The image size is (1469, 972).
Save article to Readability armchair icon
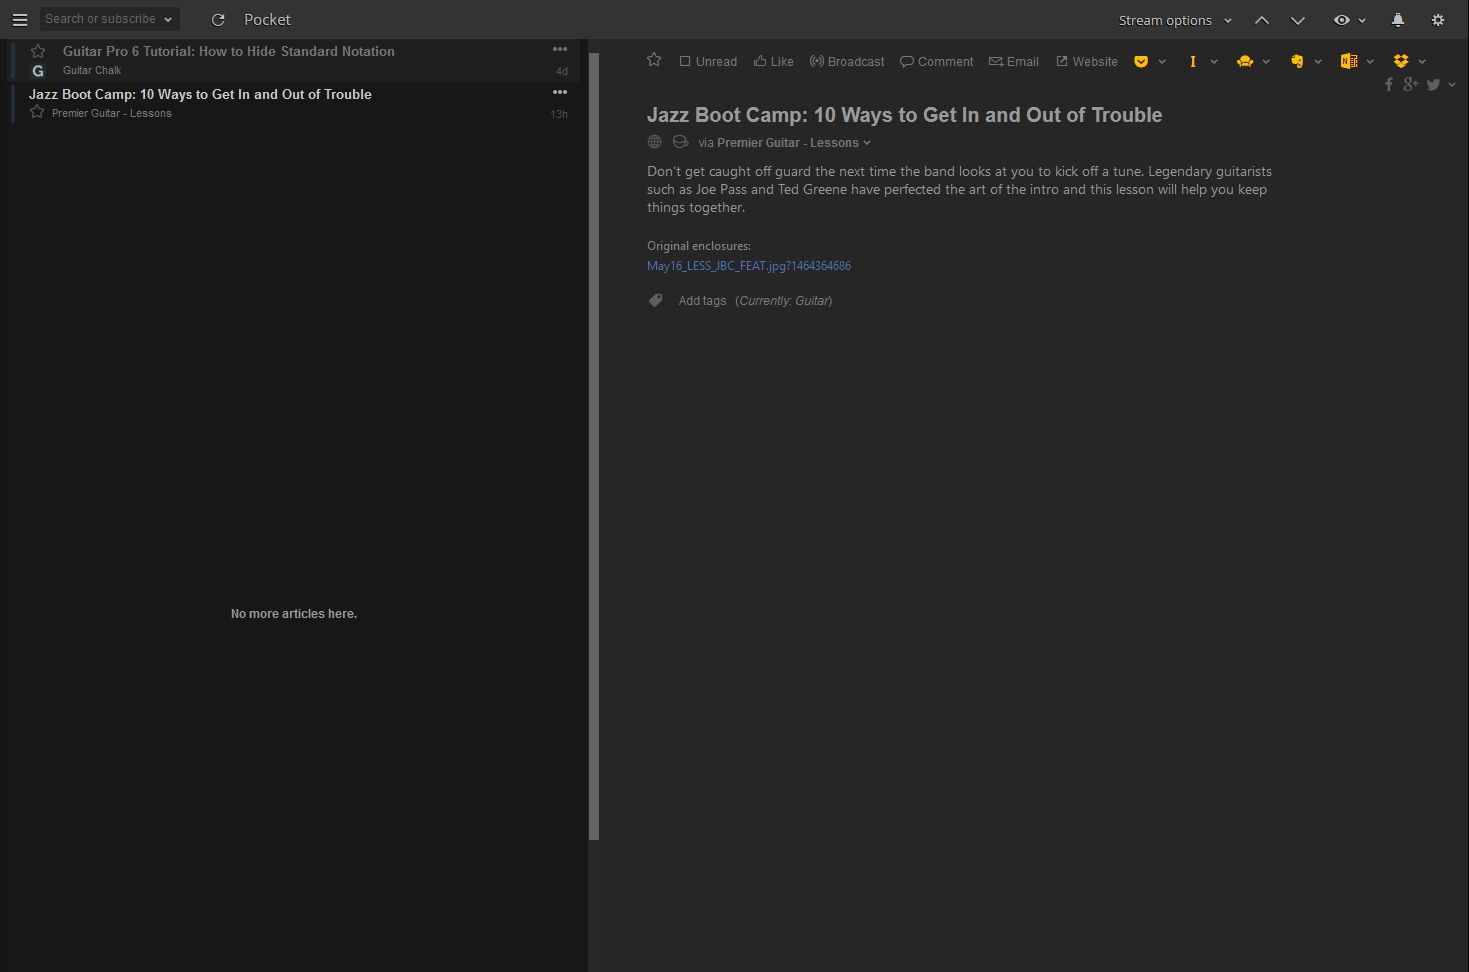click(1245, 61)
